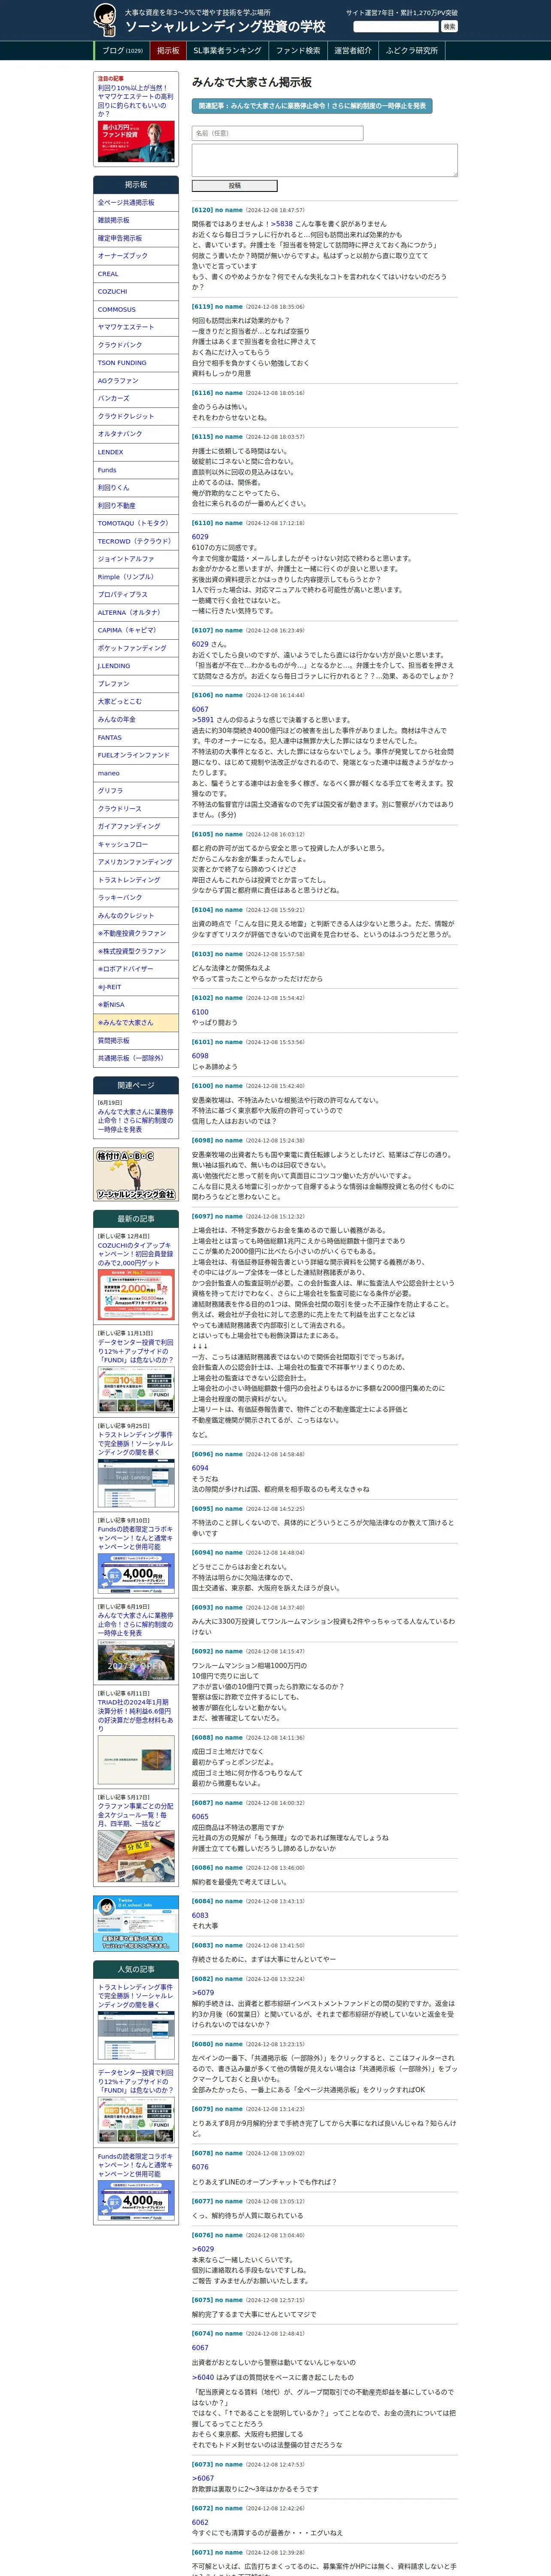Follow the 6098 reference in post 6101
This screenshot has width=551, height=2576.
tap(200, 1056)
